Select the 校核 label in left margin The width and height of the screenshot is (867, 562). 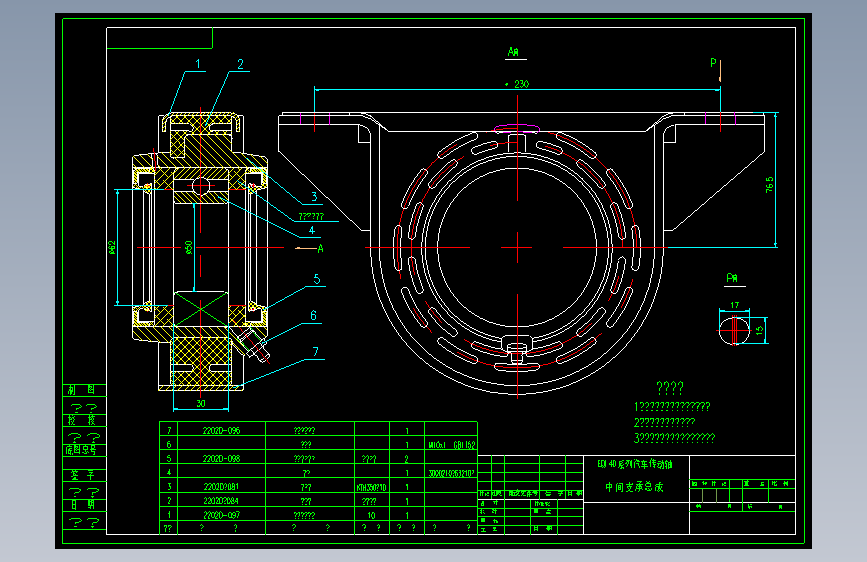tap(81, 420)
